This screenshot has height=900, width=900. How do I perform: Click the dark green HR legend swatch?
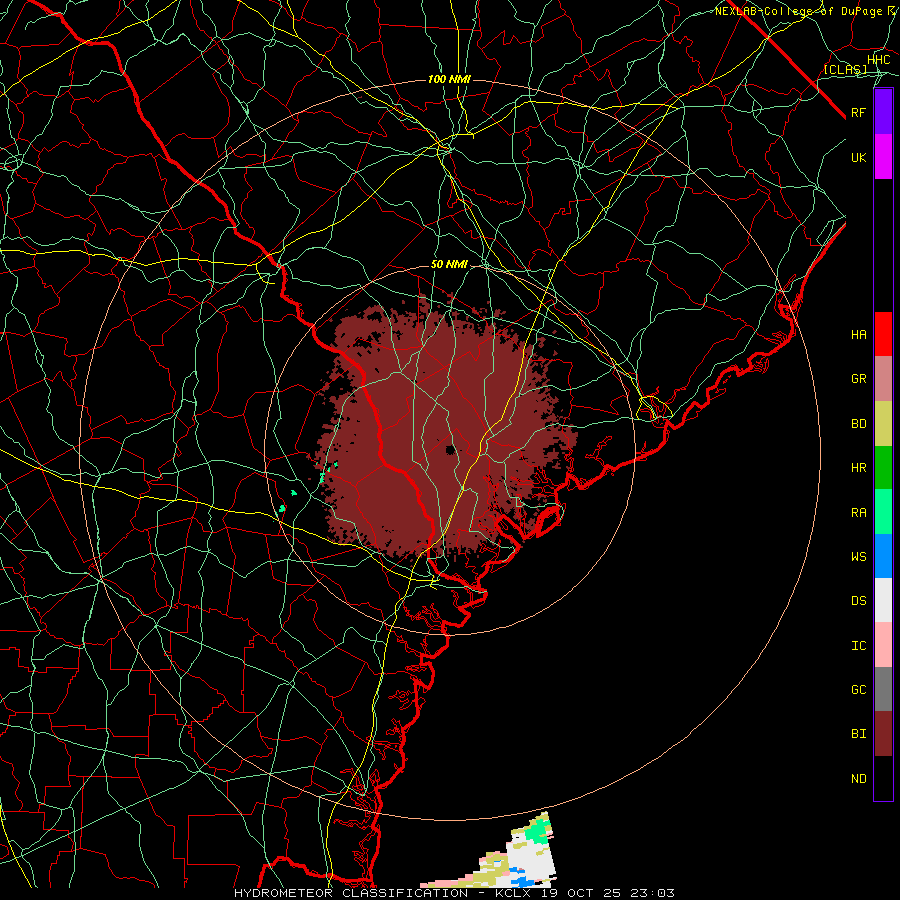[x=883, y=468]
